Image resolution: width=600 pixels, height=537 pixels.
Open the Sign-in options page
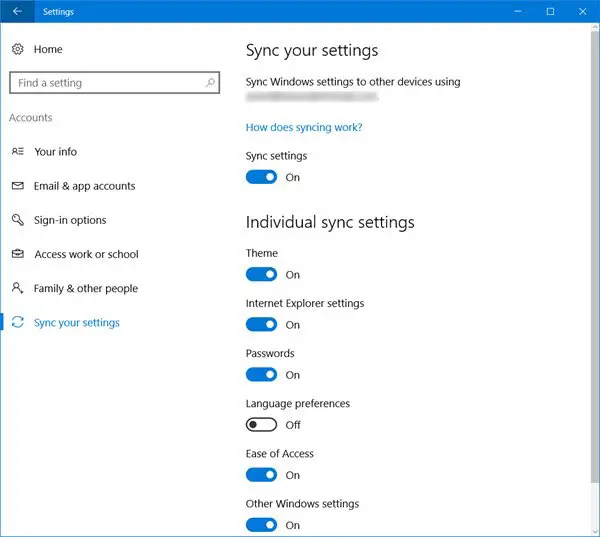[70, 220]
